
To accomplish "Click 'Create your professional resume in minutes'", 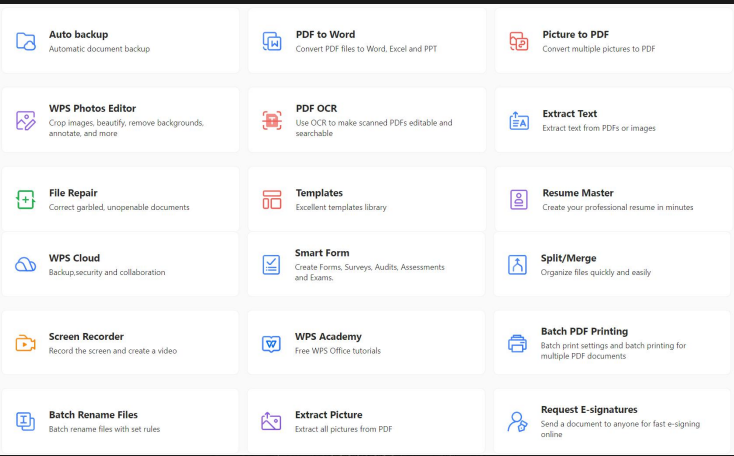I will point(617,207).
